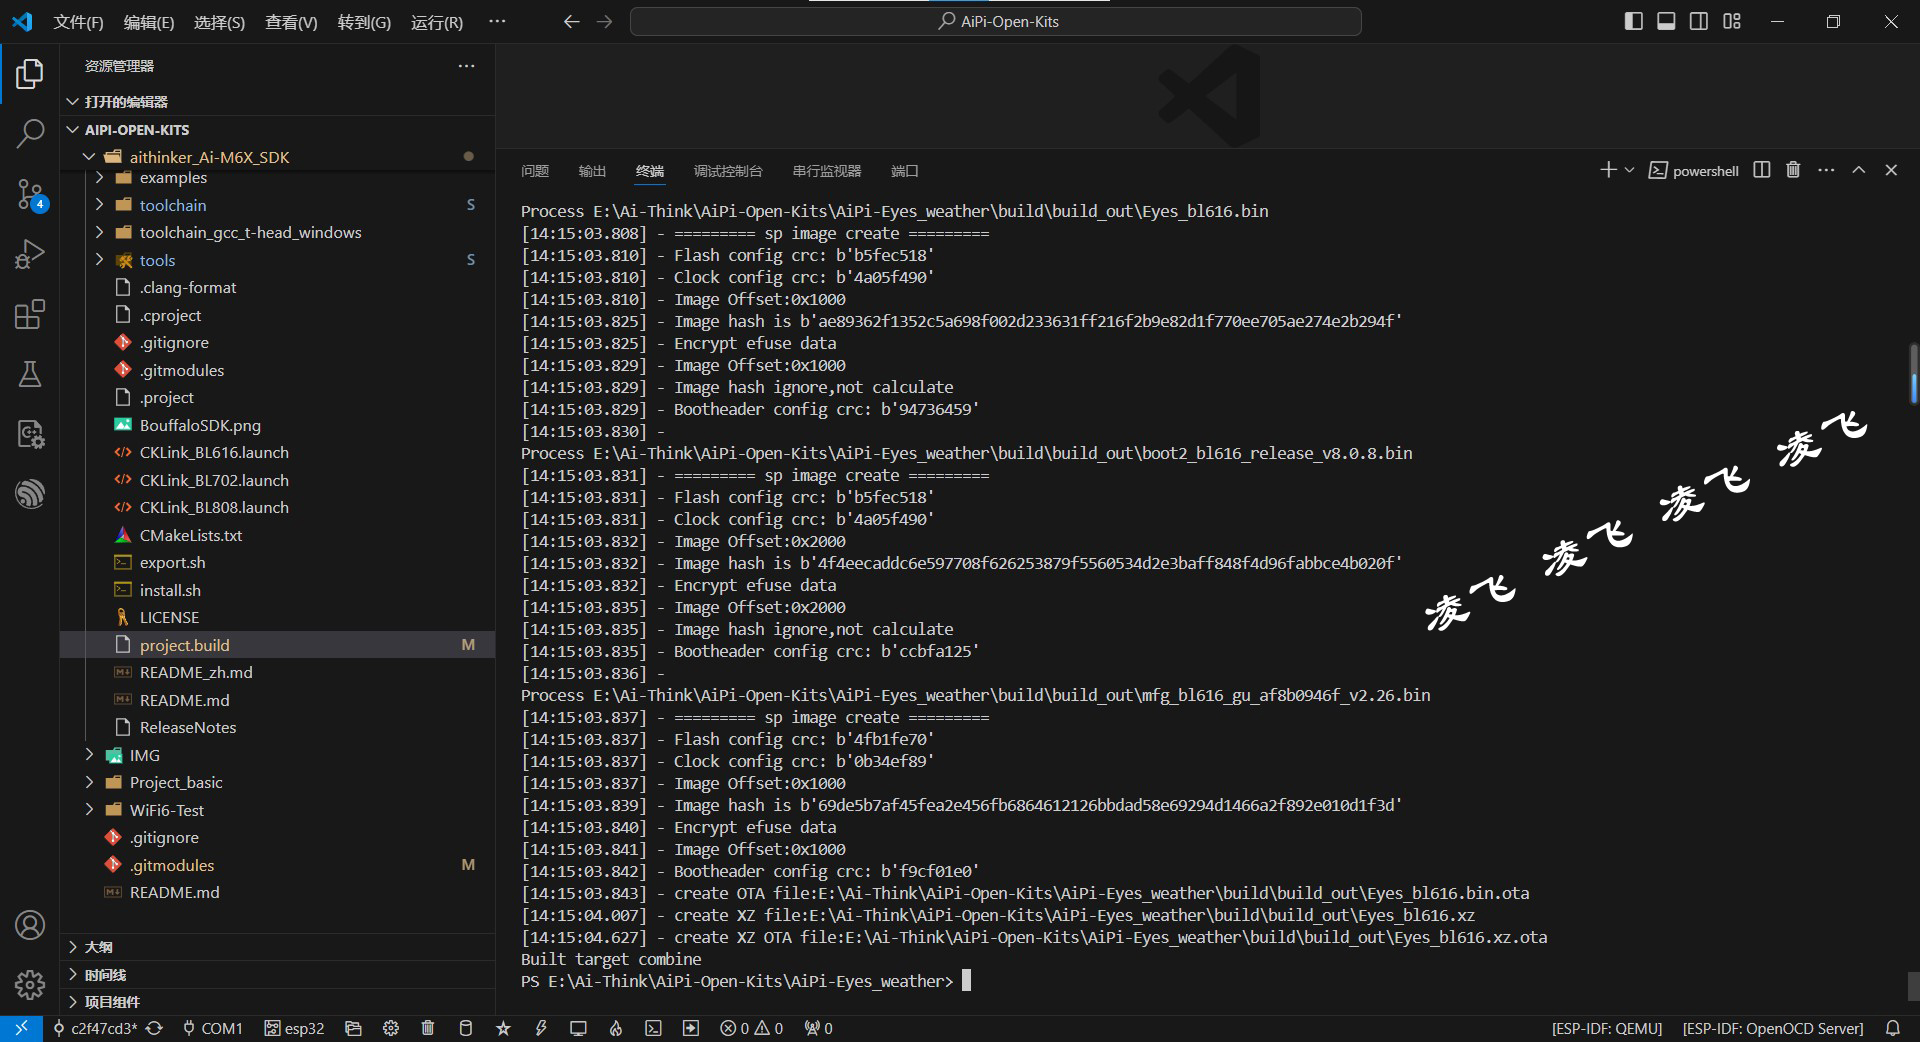The image size is (1920, 1042).
Task: Click the forwarded ports indicator showing 0
Action: click(x=819, y=1028)
